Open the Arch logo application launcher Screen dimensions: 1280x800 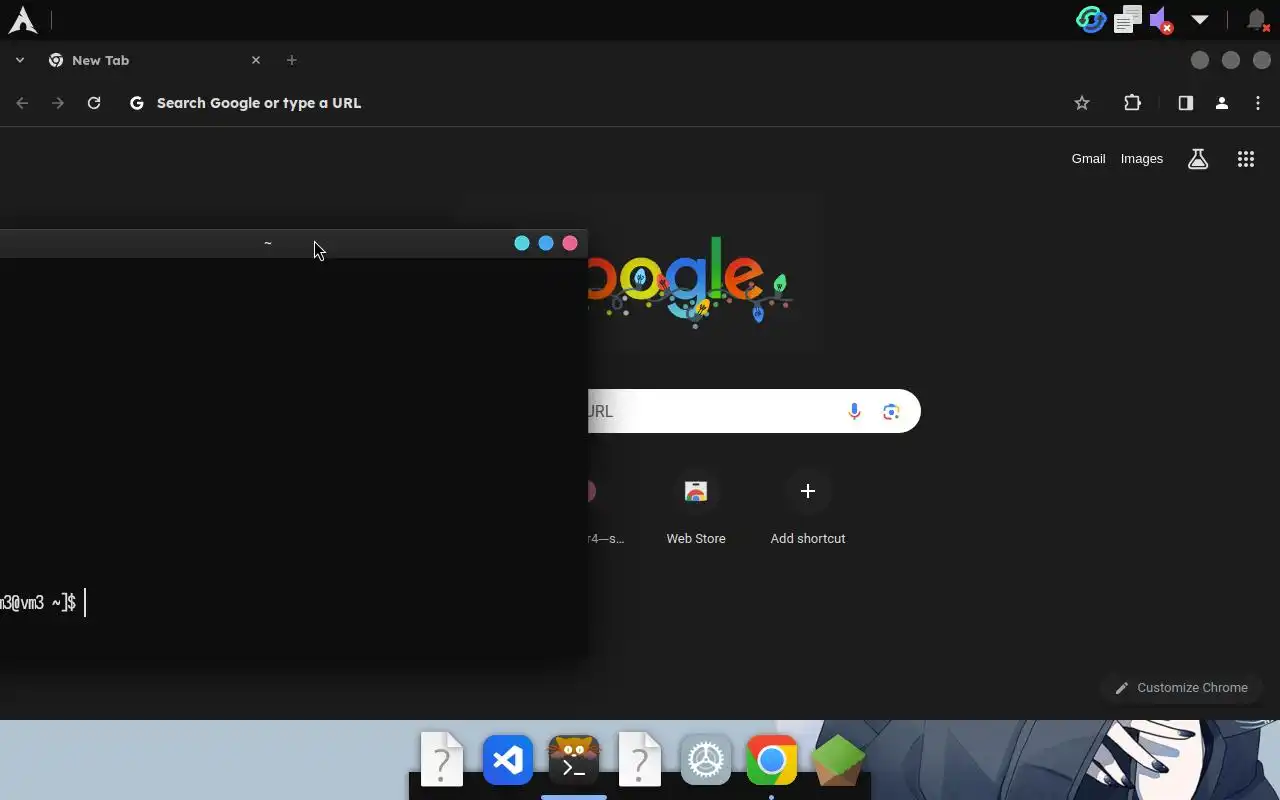click(22, 19)
